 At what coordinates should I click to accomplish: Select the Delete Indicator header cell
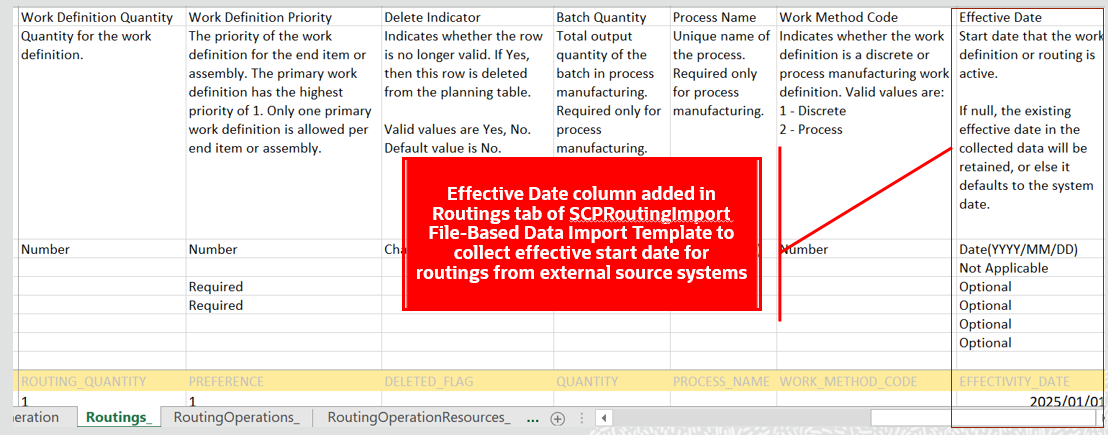466,17
